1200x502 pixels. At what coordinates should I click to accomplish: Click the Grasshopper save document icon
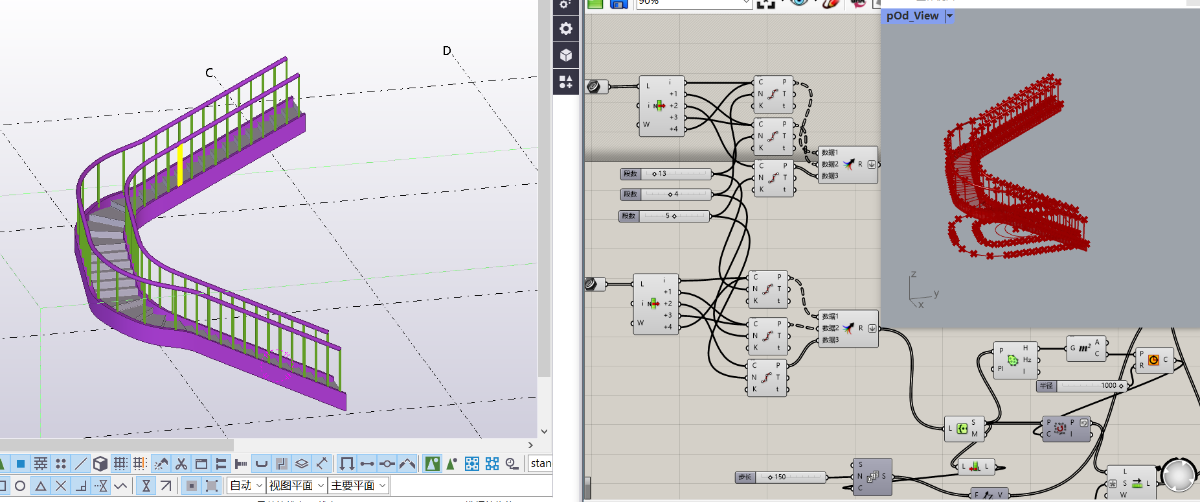tap(619, 3)
